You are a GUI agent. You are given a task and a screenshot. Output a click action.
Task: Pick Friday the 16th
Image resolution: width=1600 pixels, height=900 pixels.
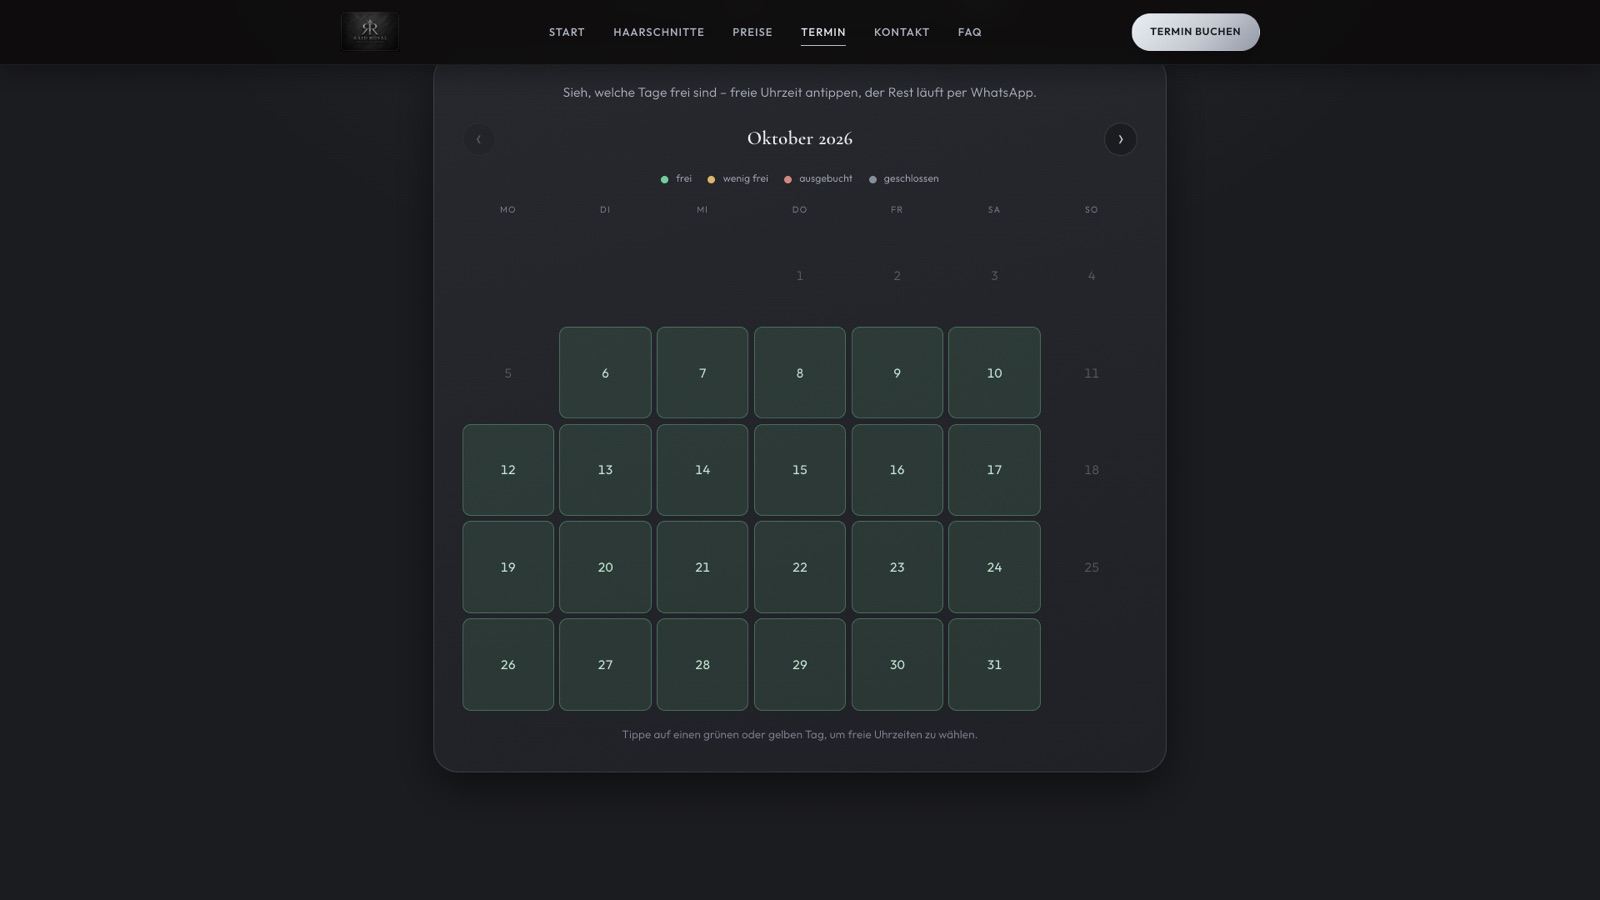(x=897, y=470)
